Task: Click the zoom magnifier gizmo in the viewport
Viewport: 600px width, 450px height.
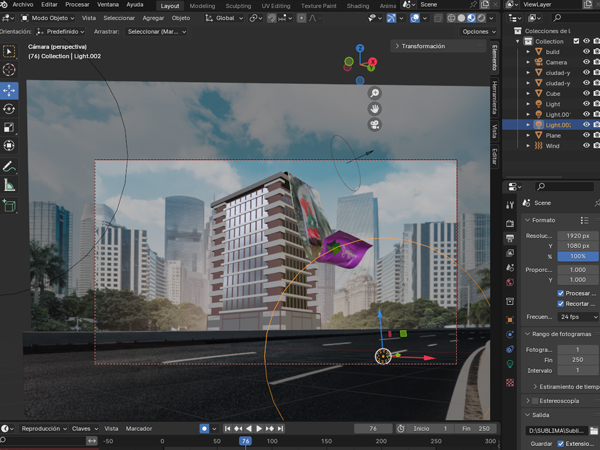Action: click(374, 94)
